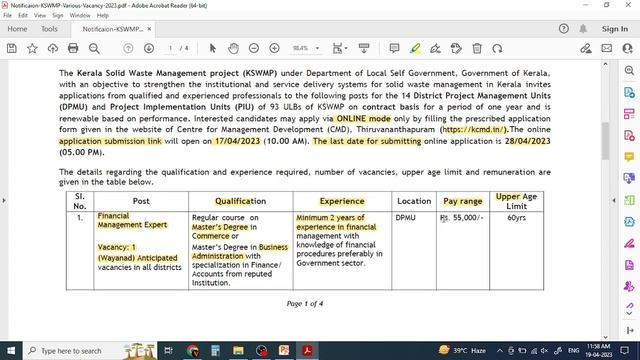Screen dimensions: 640x360
Task: Collapse the right tools pane arrow
Action: click(614, 200)
